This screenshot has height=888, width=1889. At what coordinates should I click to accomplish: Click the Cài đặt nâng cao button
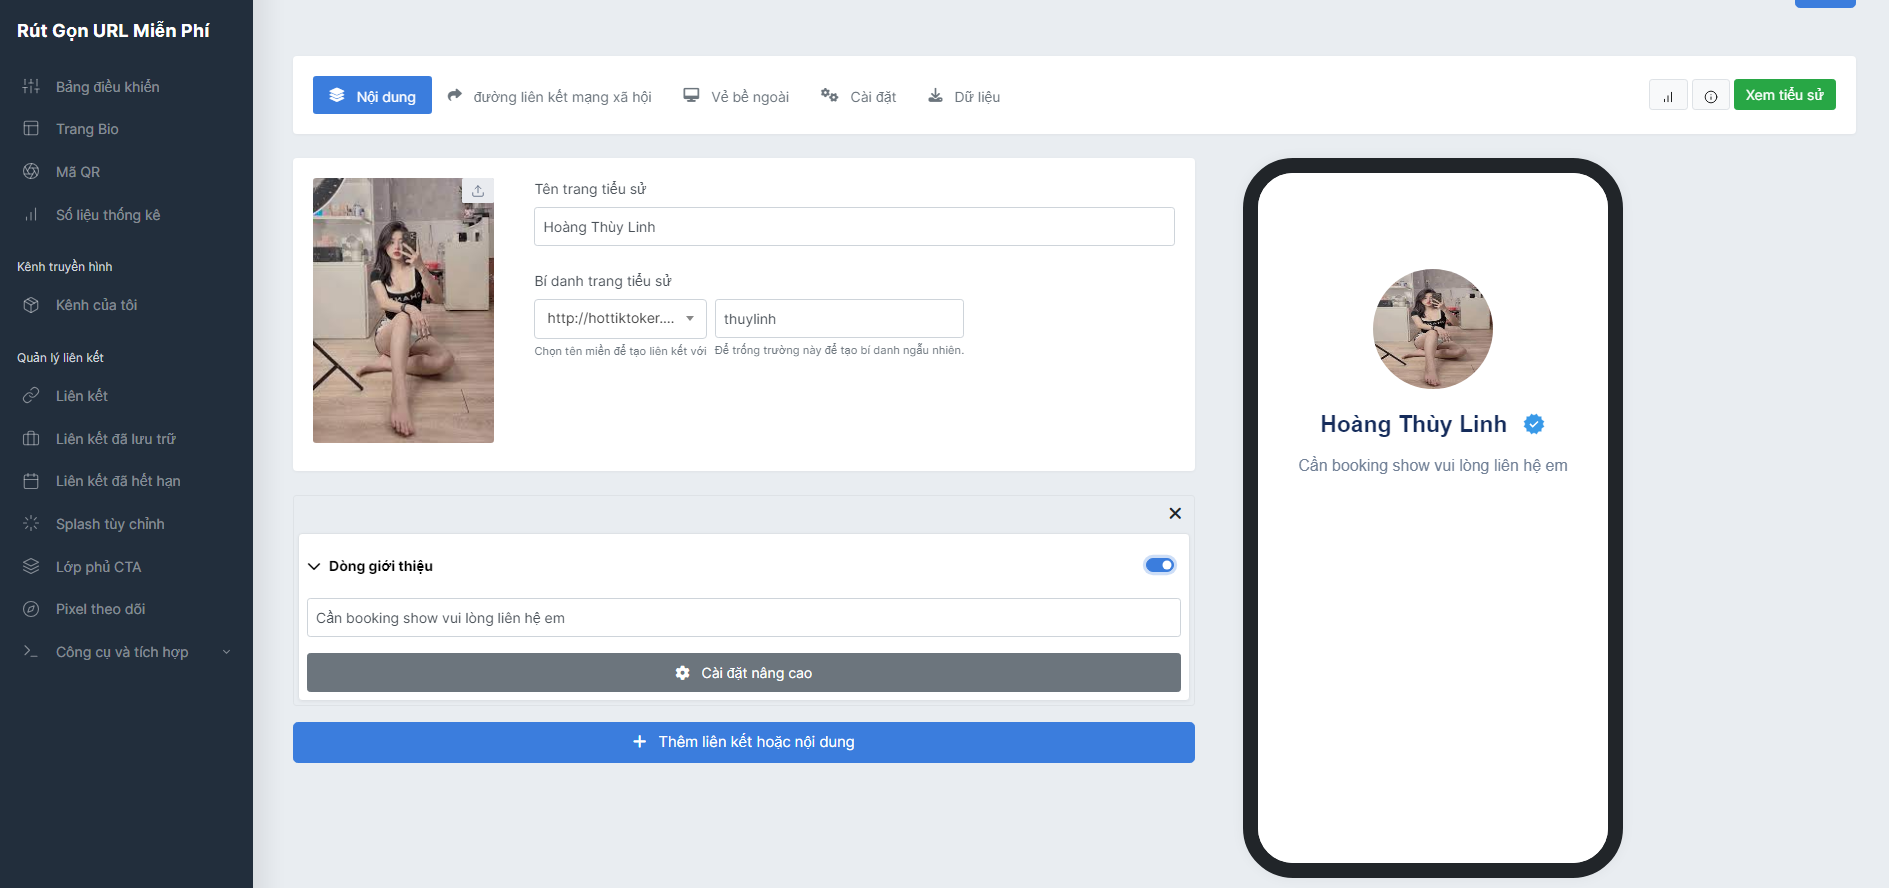tap(743, 673)
